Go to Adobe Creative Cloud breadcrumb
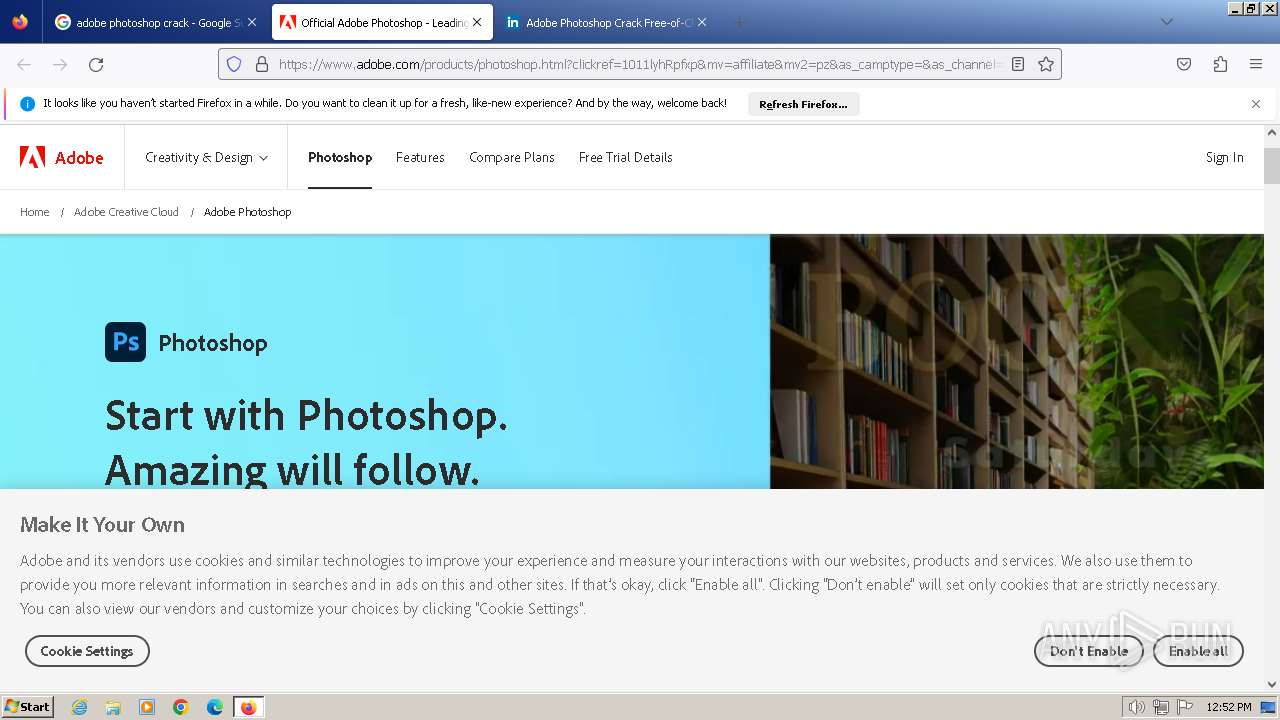Screen dimensions: 1280x720 (126, 212)
